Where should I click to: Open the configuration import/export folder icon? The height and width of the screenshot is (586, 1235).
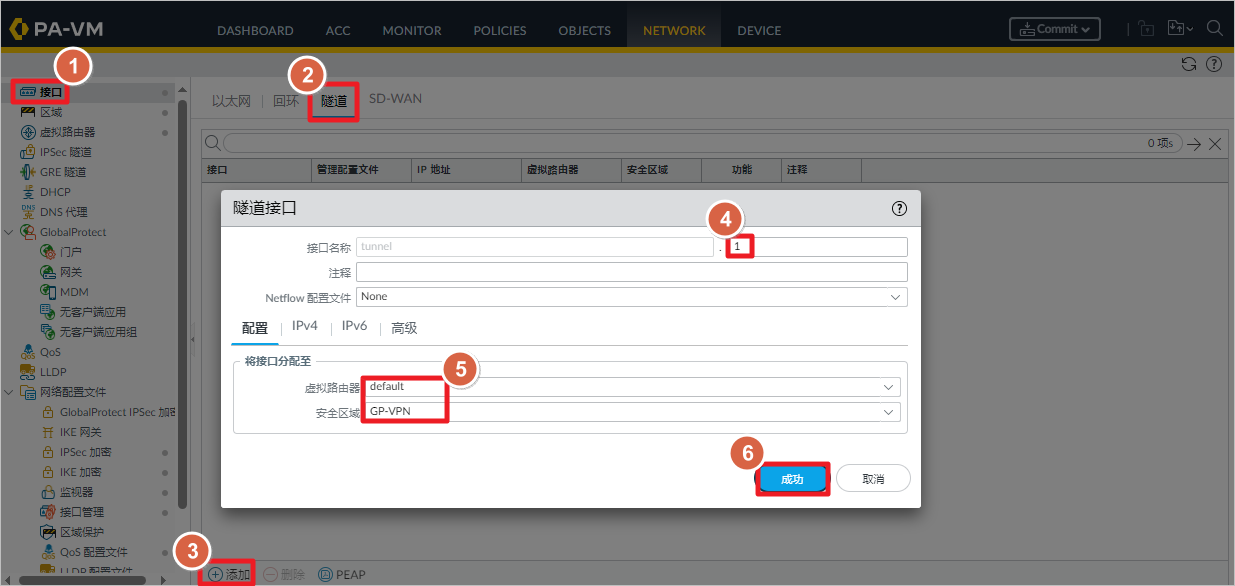pos(1180,29)
